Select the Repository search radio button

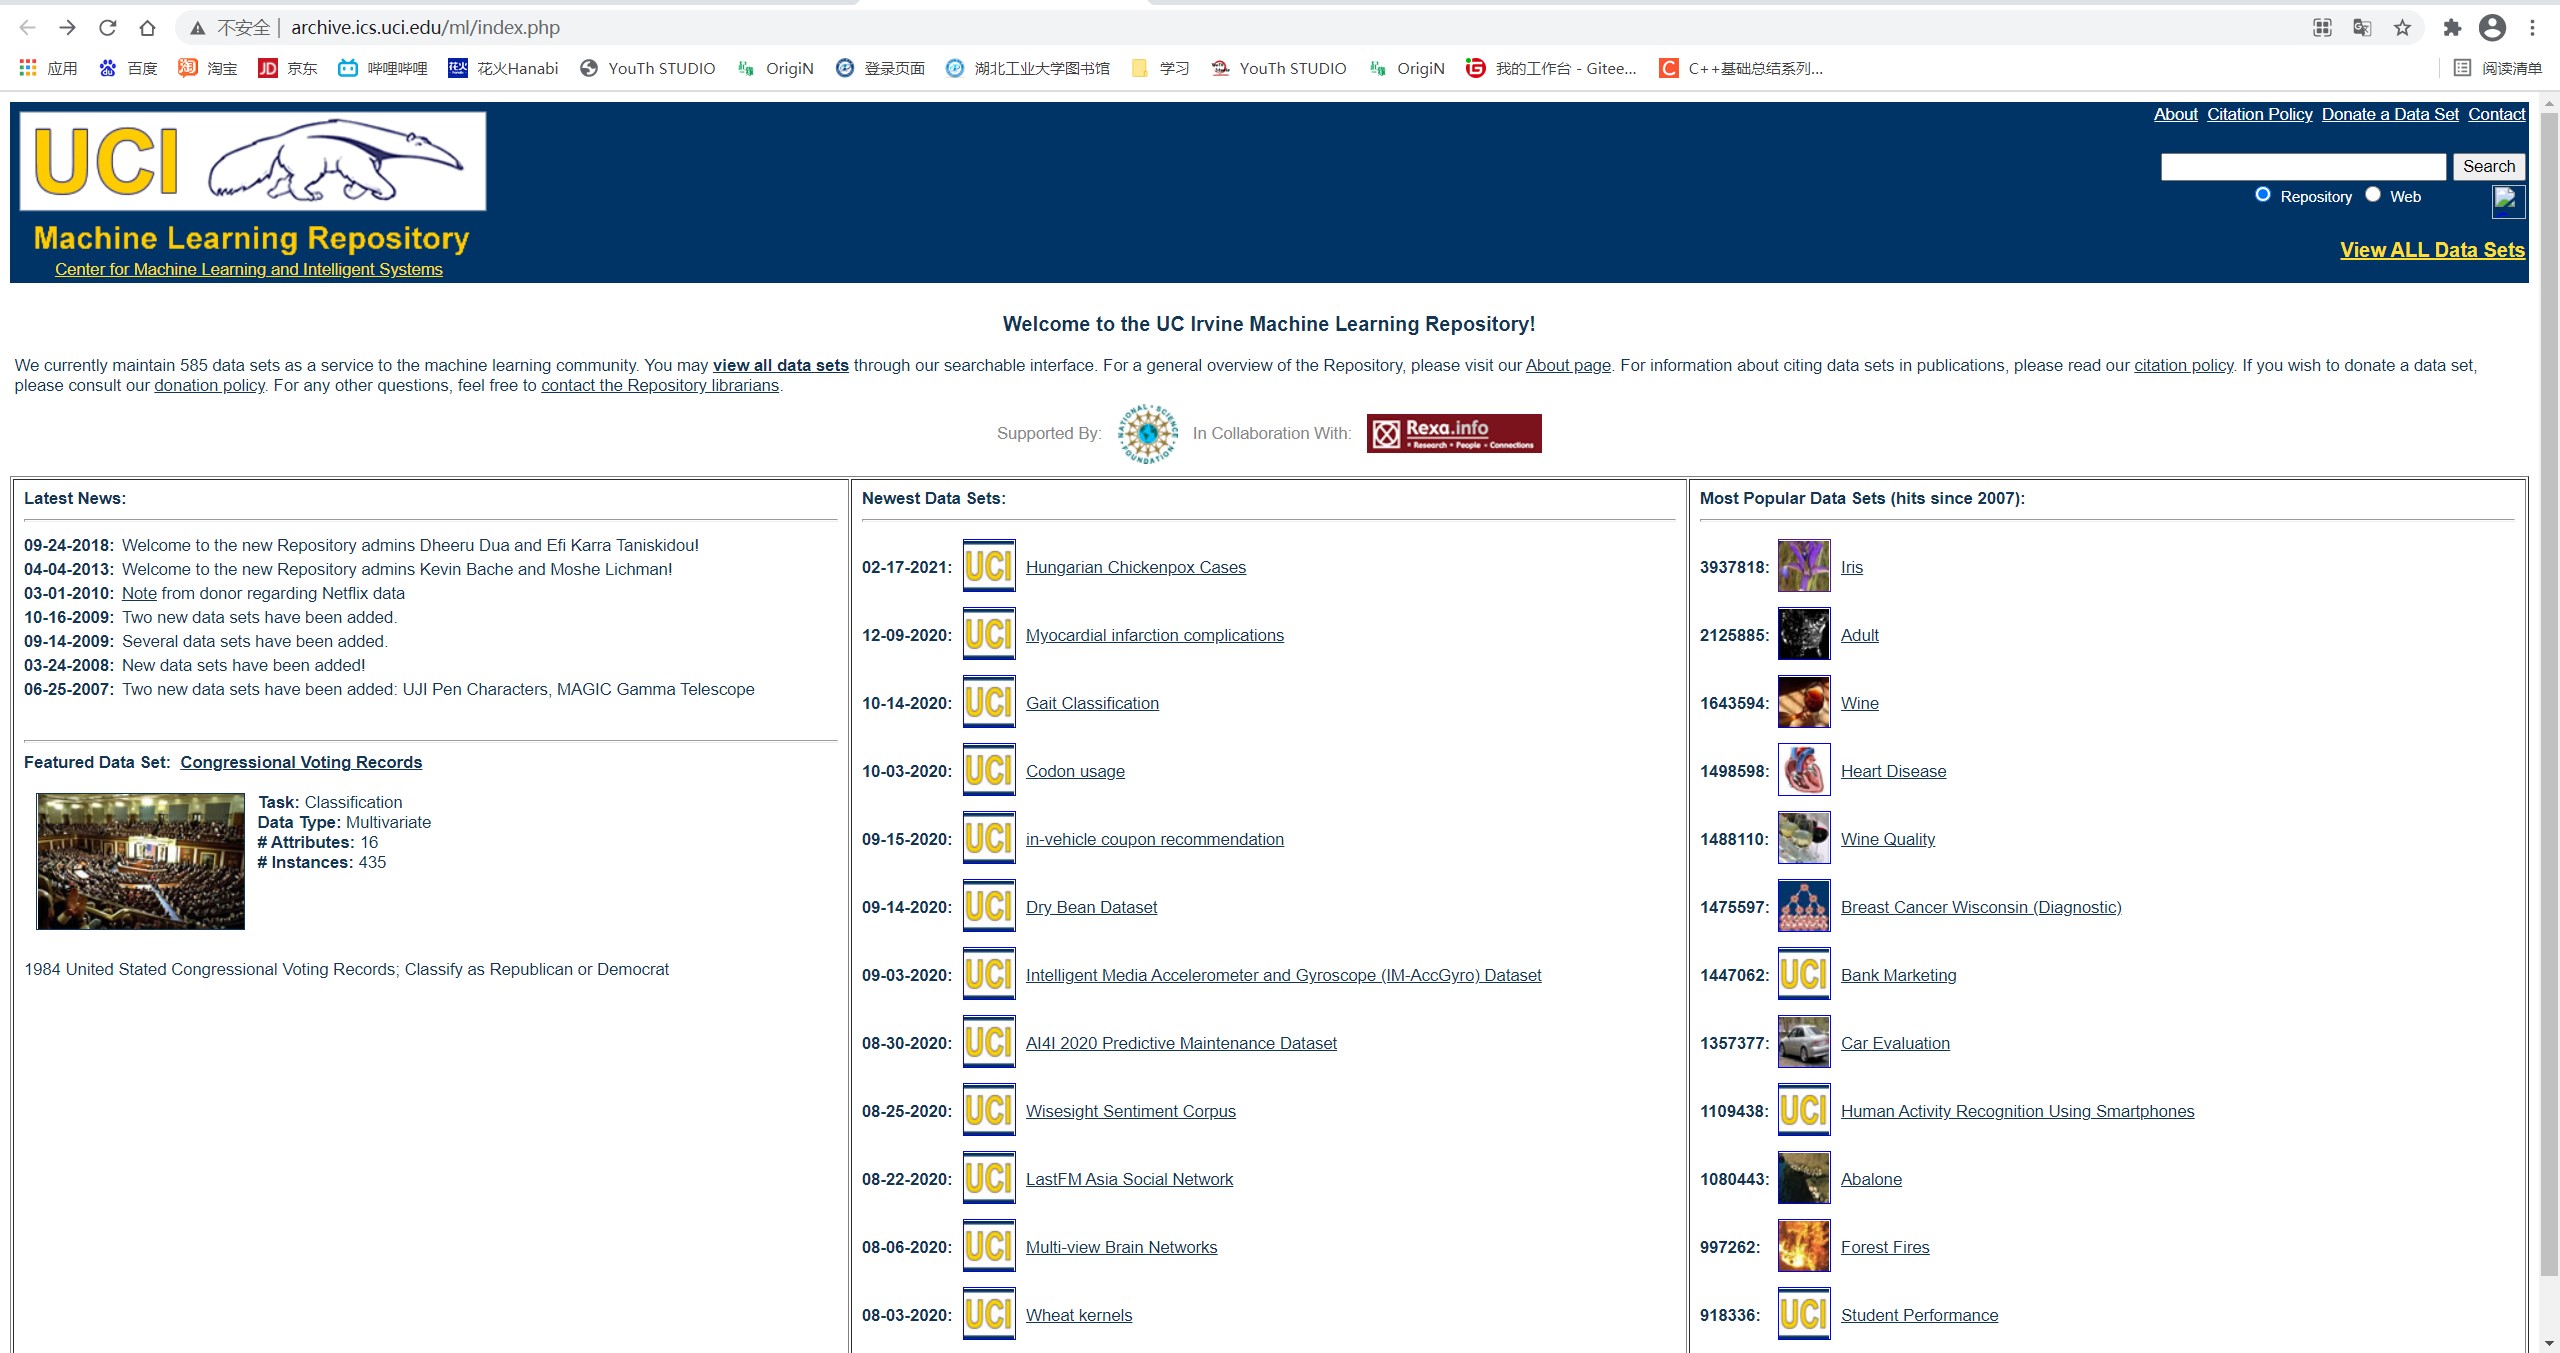click(2262, 195)
